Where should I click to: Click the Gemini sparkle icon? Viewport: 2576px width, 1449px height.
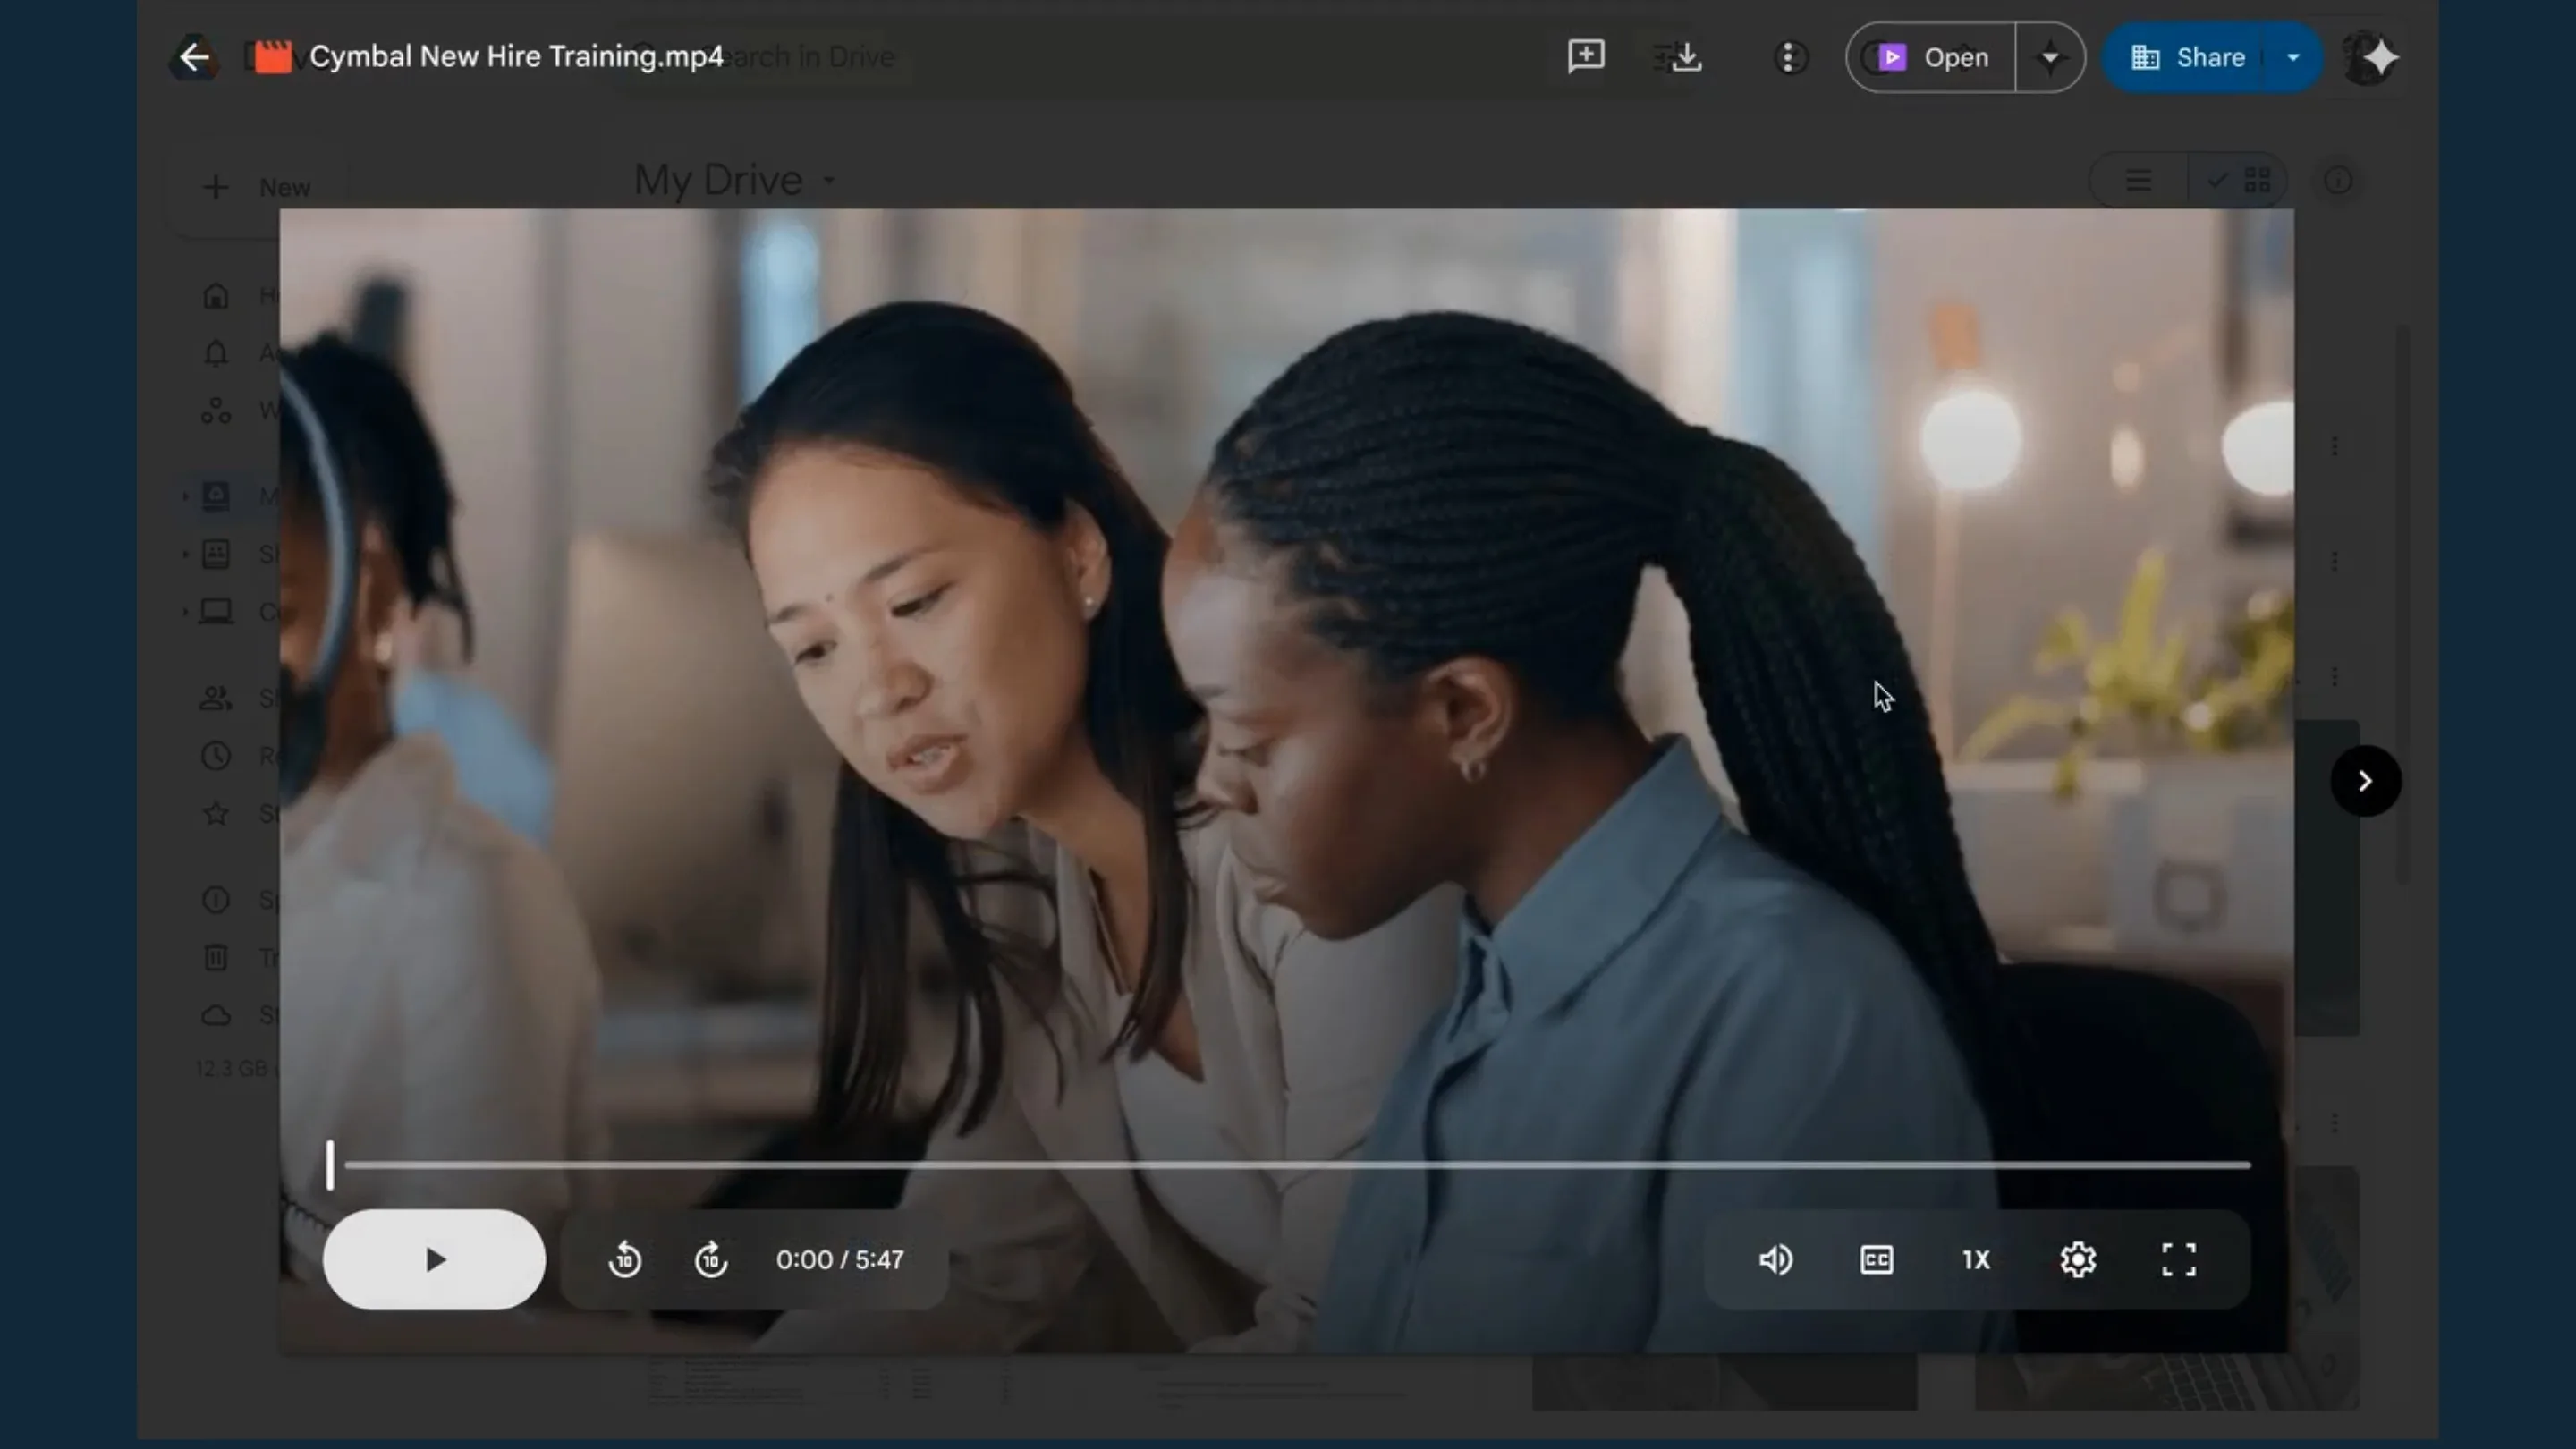(2382, 57)
